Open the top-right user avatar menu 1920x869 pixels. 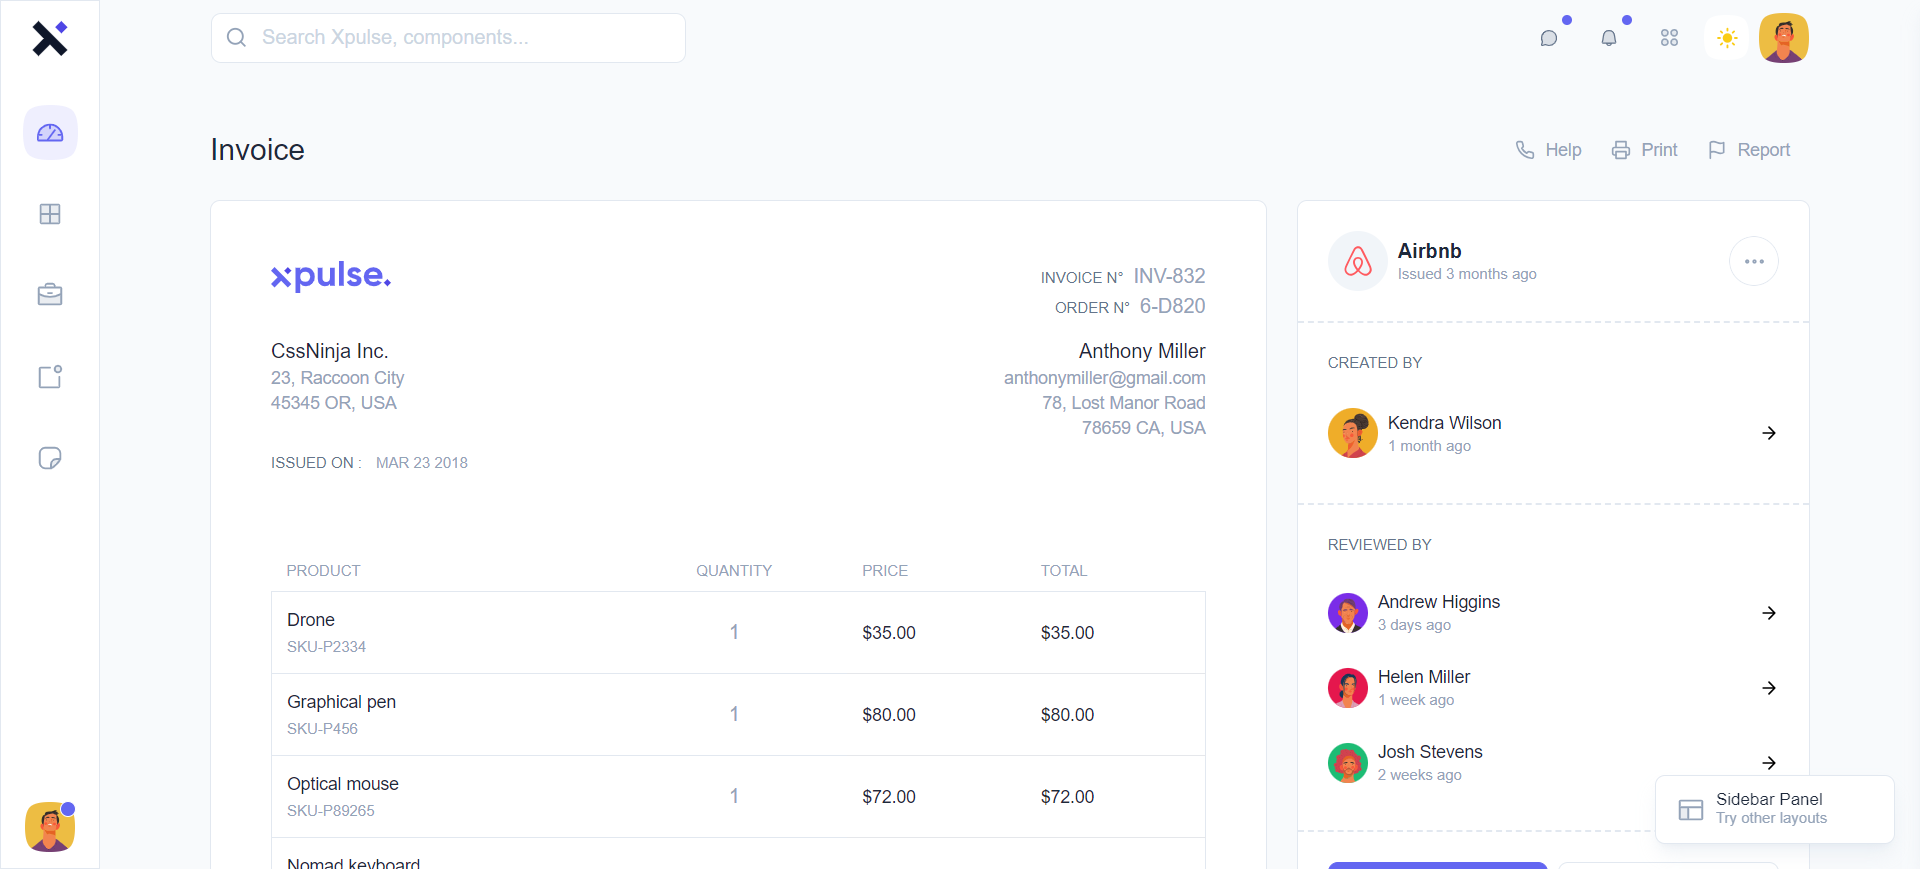coord(1784,38)
